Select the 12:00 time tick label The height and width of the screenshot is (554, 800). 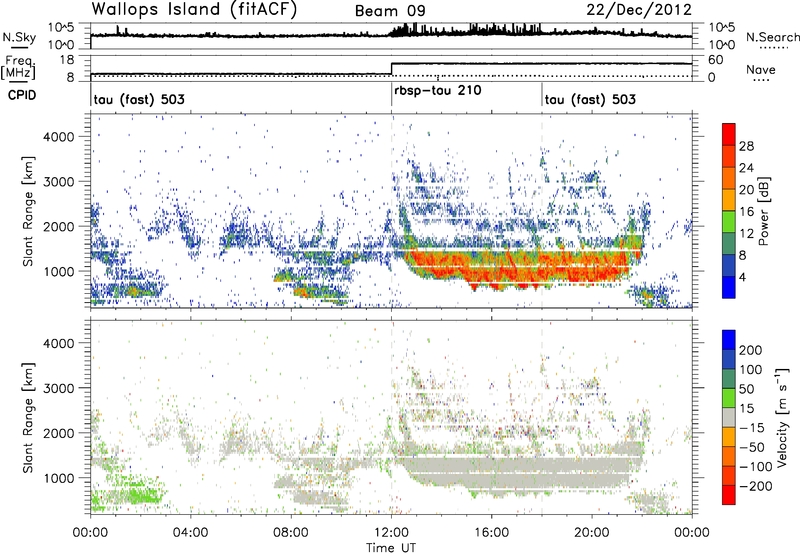tap(391, 533)
